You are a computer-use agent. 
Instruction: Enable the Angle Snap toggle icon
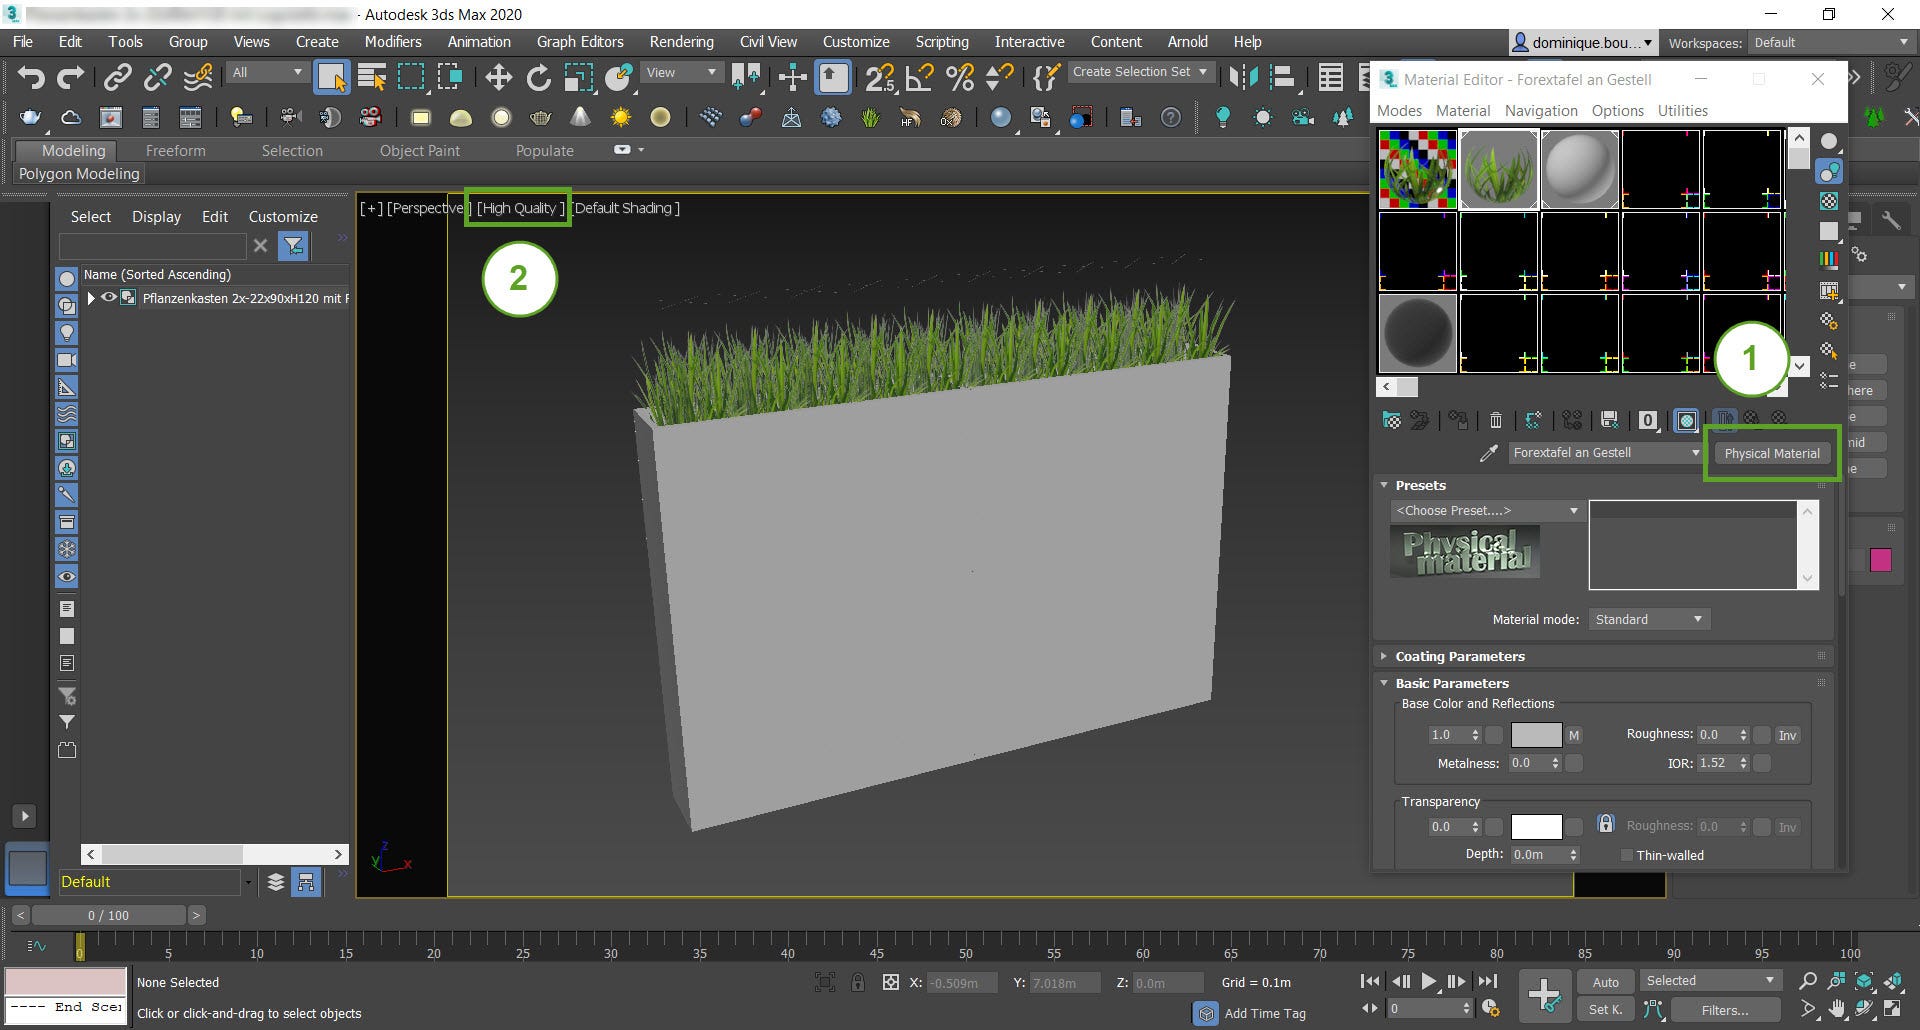pos(919,77)
